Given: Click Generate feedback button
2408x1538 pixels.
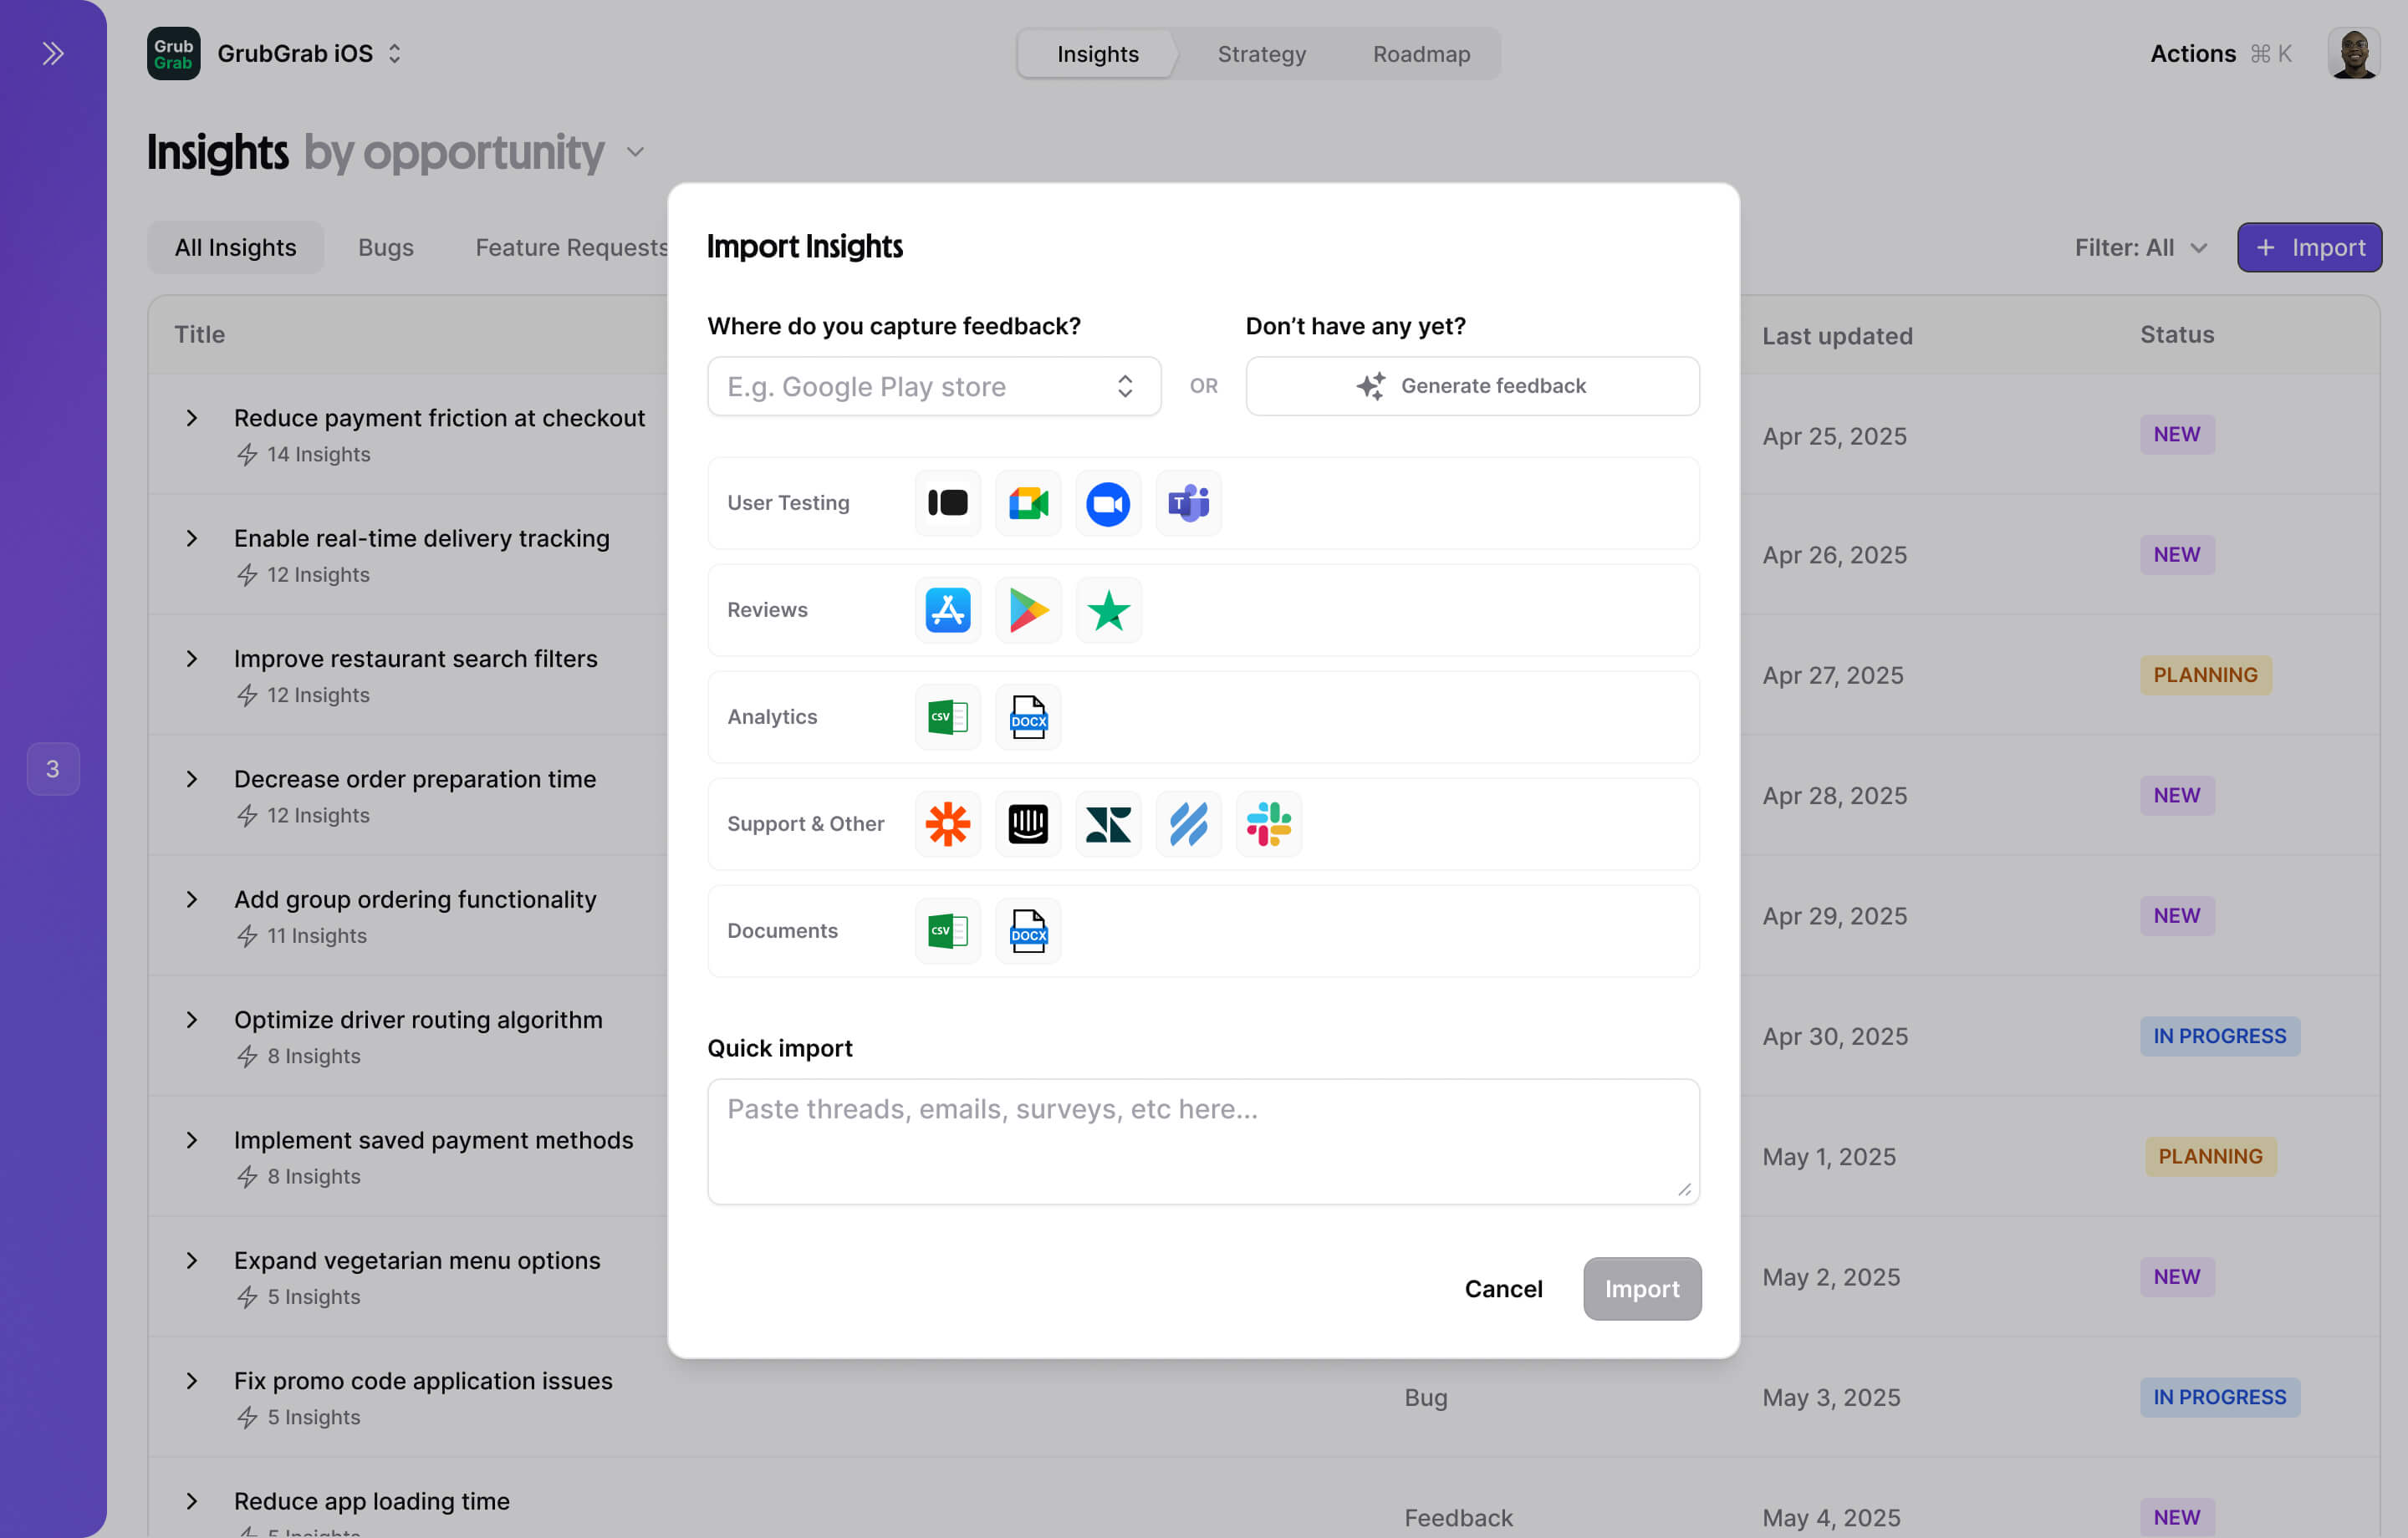Looking at the screenshot, I should (1472, 386).
